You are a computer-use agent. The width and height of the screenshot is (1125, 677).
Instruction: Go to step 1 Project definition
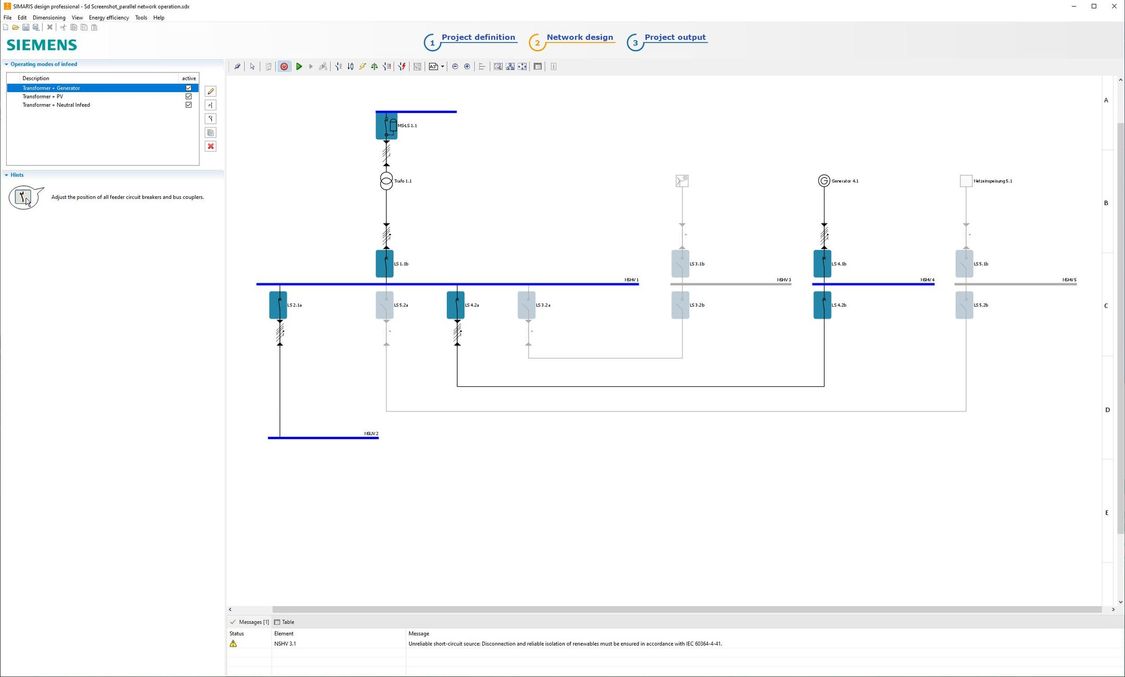(x=477, y=37)
